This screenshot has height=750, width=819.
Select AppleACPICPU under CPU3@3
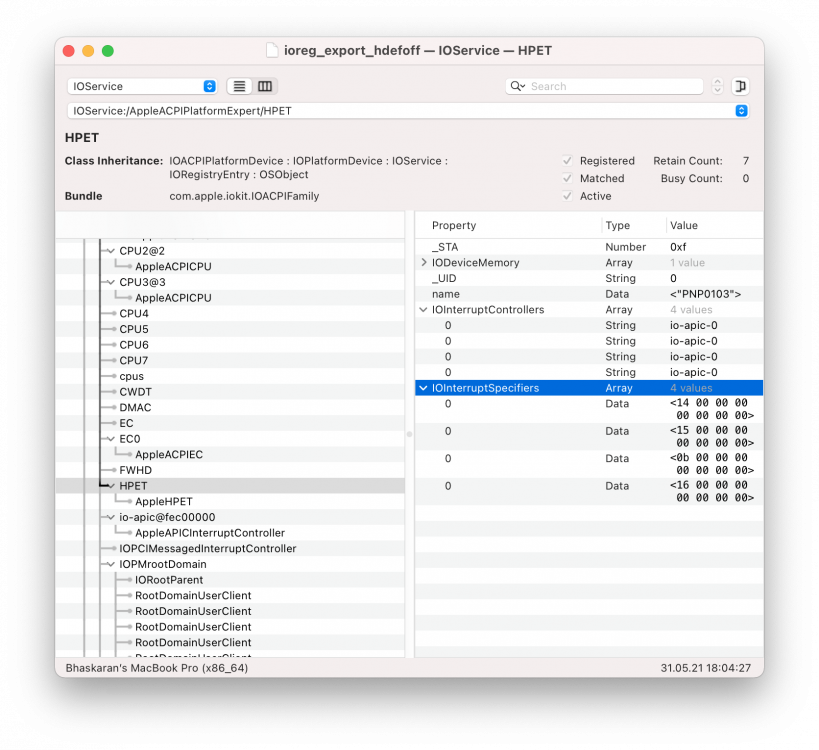tap(173, 298)
